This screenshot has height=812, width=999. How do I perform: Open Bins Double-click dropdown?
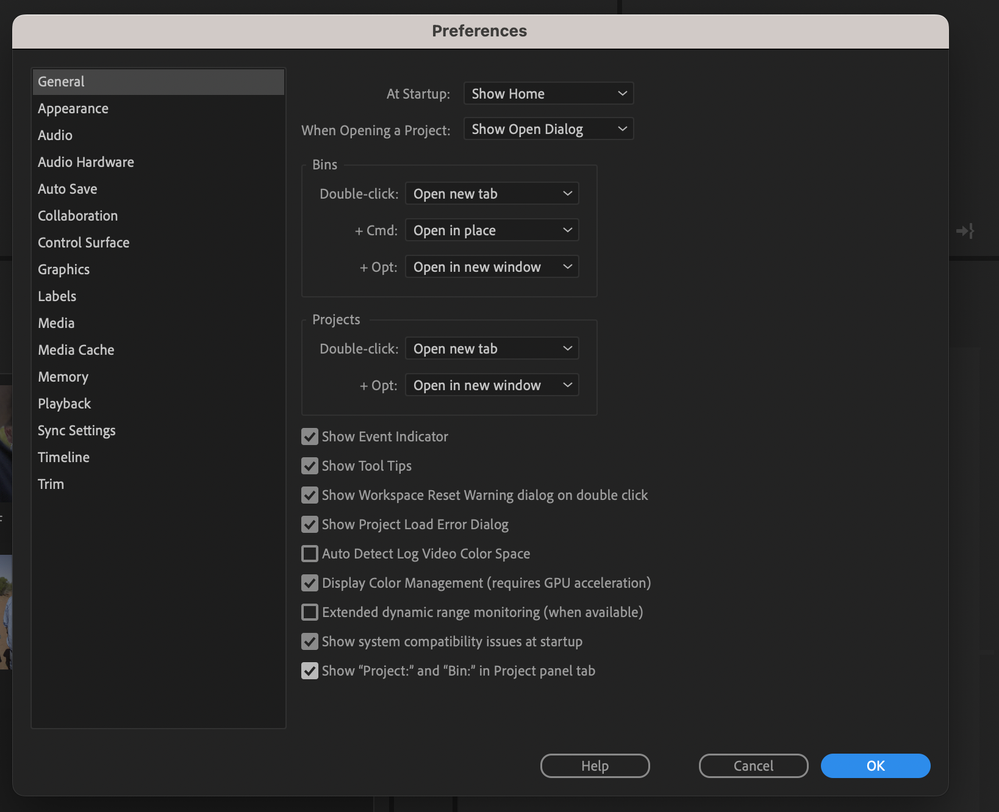click(491, 194)
